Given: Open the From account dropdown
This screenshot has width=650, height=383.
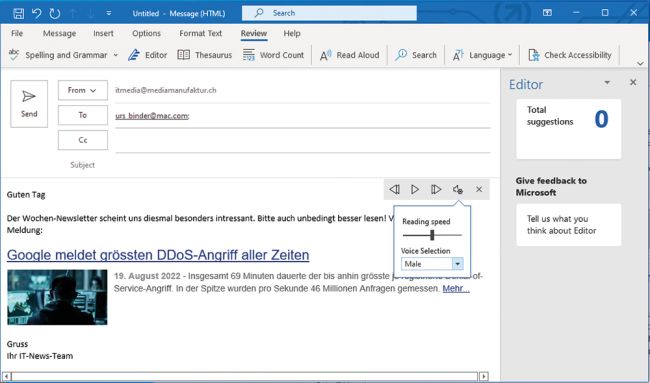Looking at the screenshot, I should (82, 90).
